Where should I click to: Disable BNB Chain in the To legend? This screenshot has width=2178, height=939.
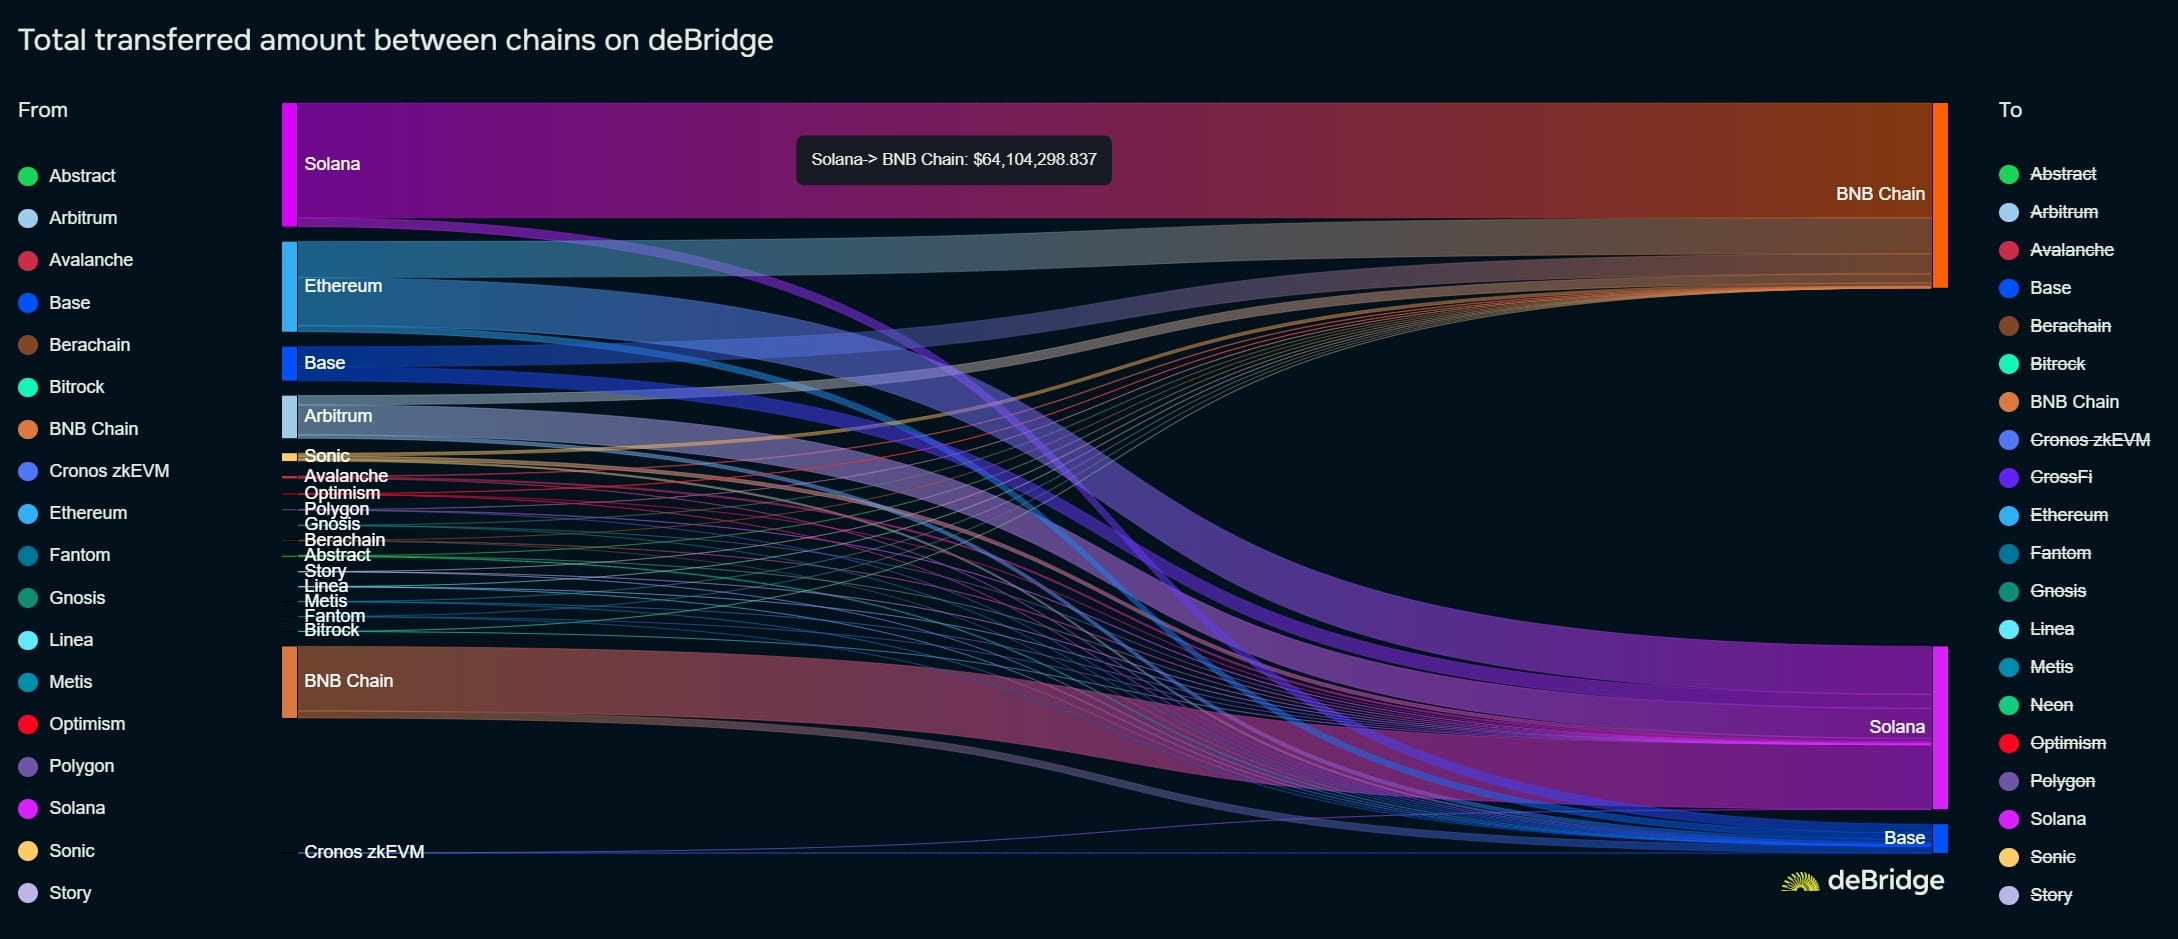2059,402
